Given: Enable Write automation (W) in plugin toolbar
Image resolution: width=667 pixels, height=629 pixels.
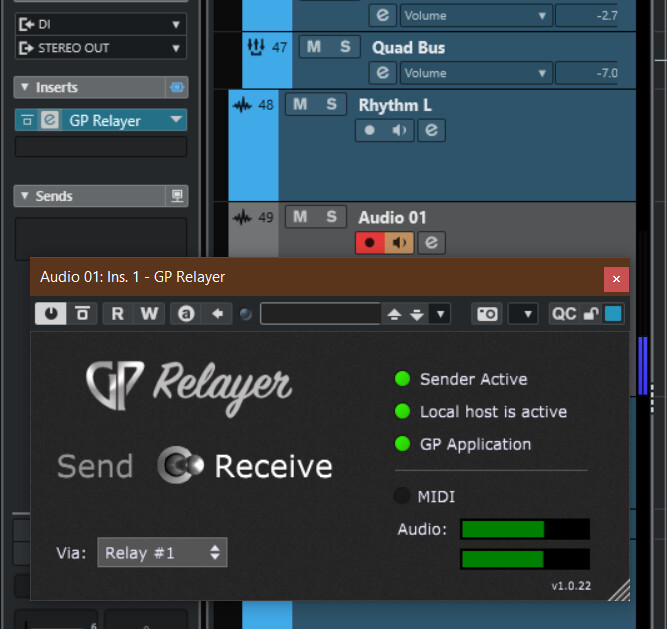Looking at the screenshot, I should click(148, 314).
